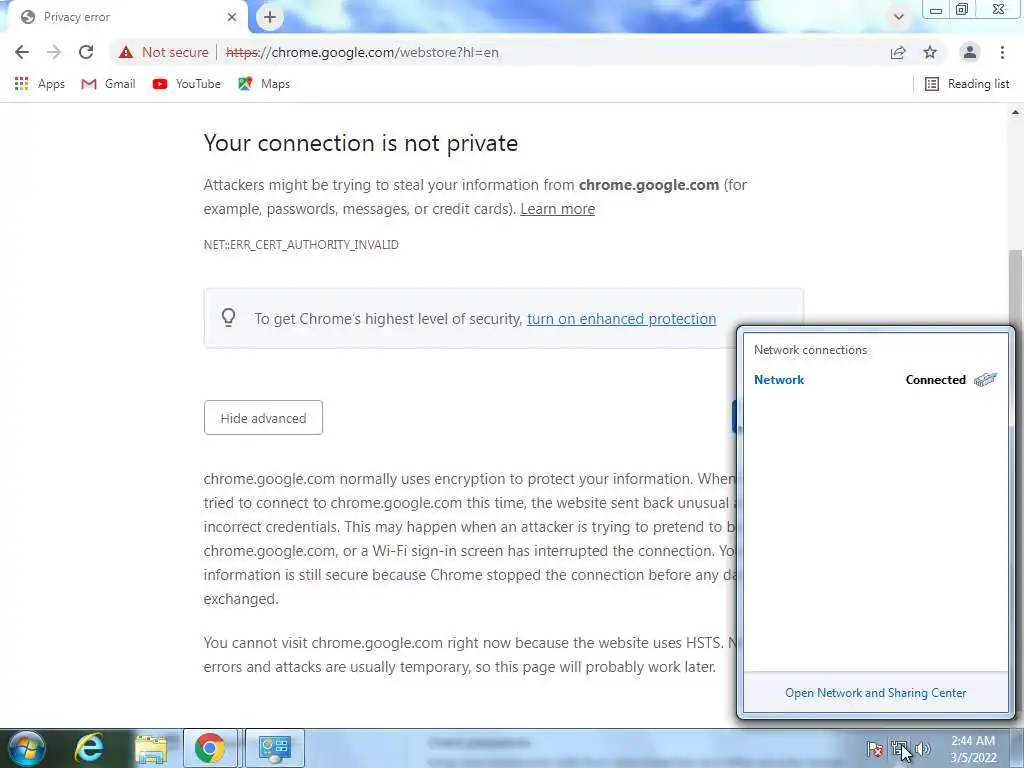This screenshot has height=768, width=1024.
Task: Click the scrollbar up arrow
Action: pyautogui.click(x=1016, y=112)
